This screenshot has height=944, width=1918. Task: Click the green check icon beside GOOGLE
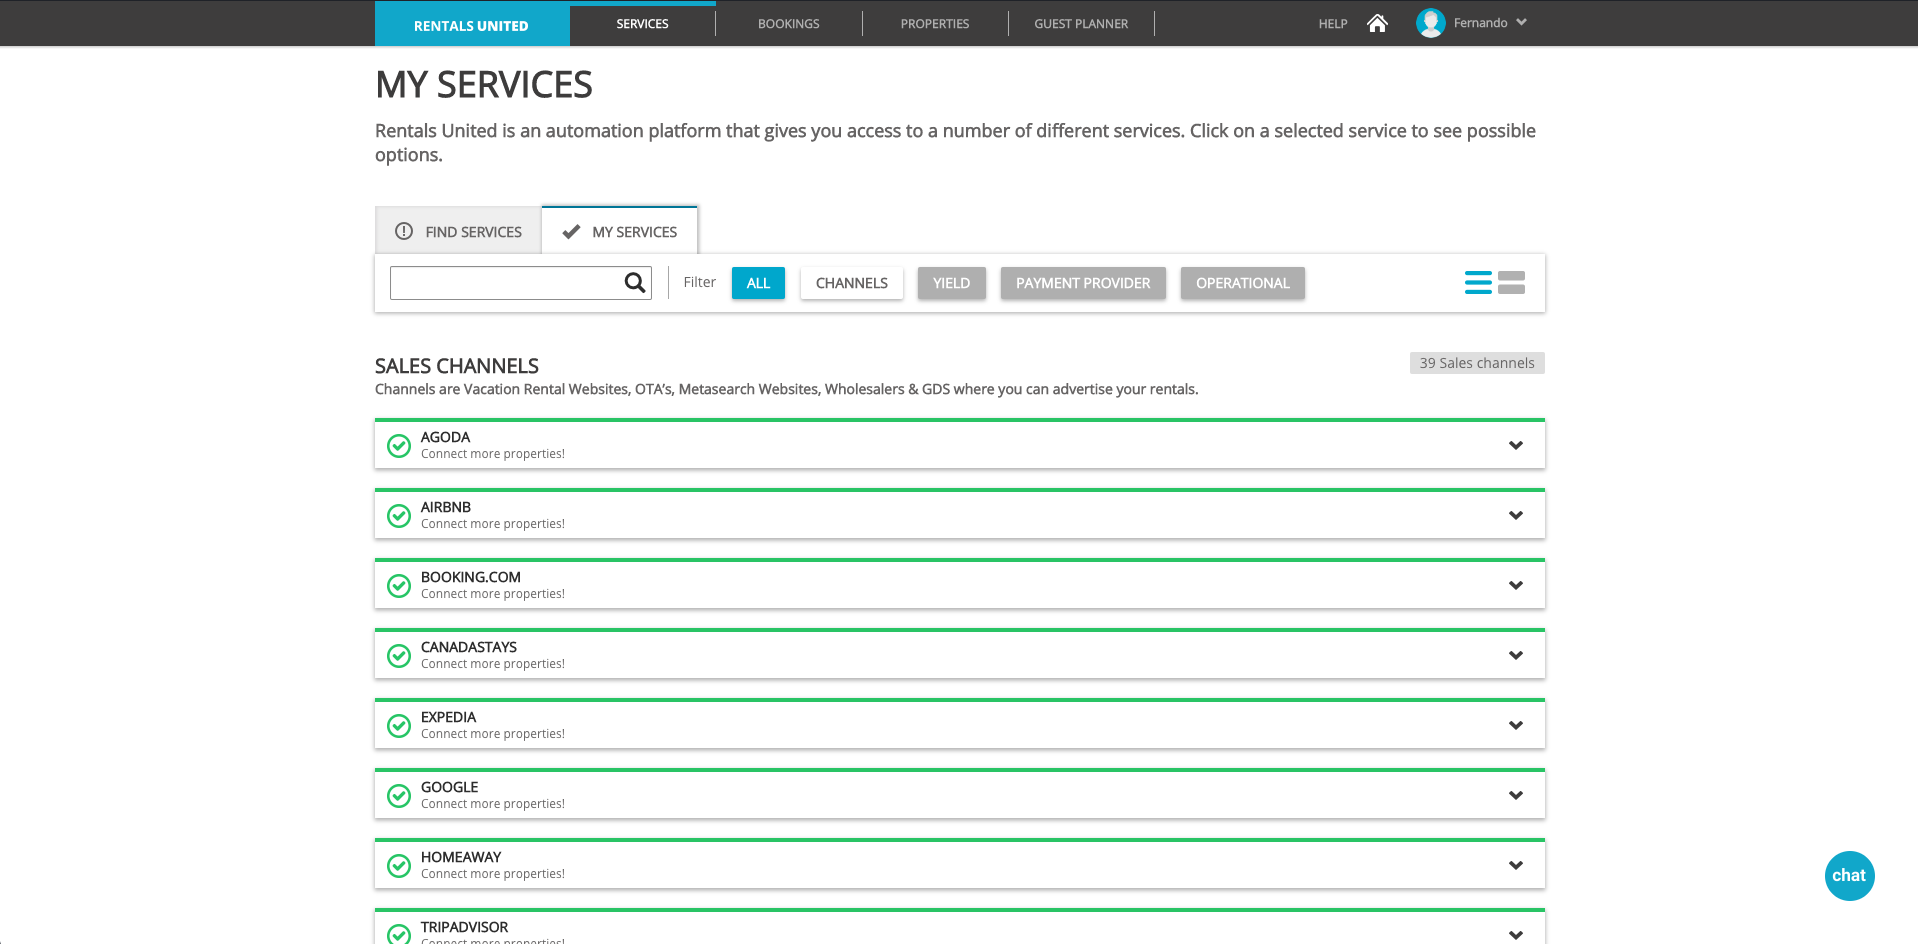tap(399, 796)
